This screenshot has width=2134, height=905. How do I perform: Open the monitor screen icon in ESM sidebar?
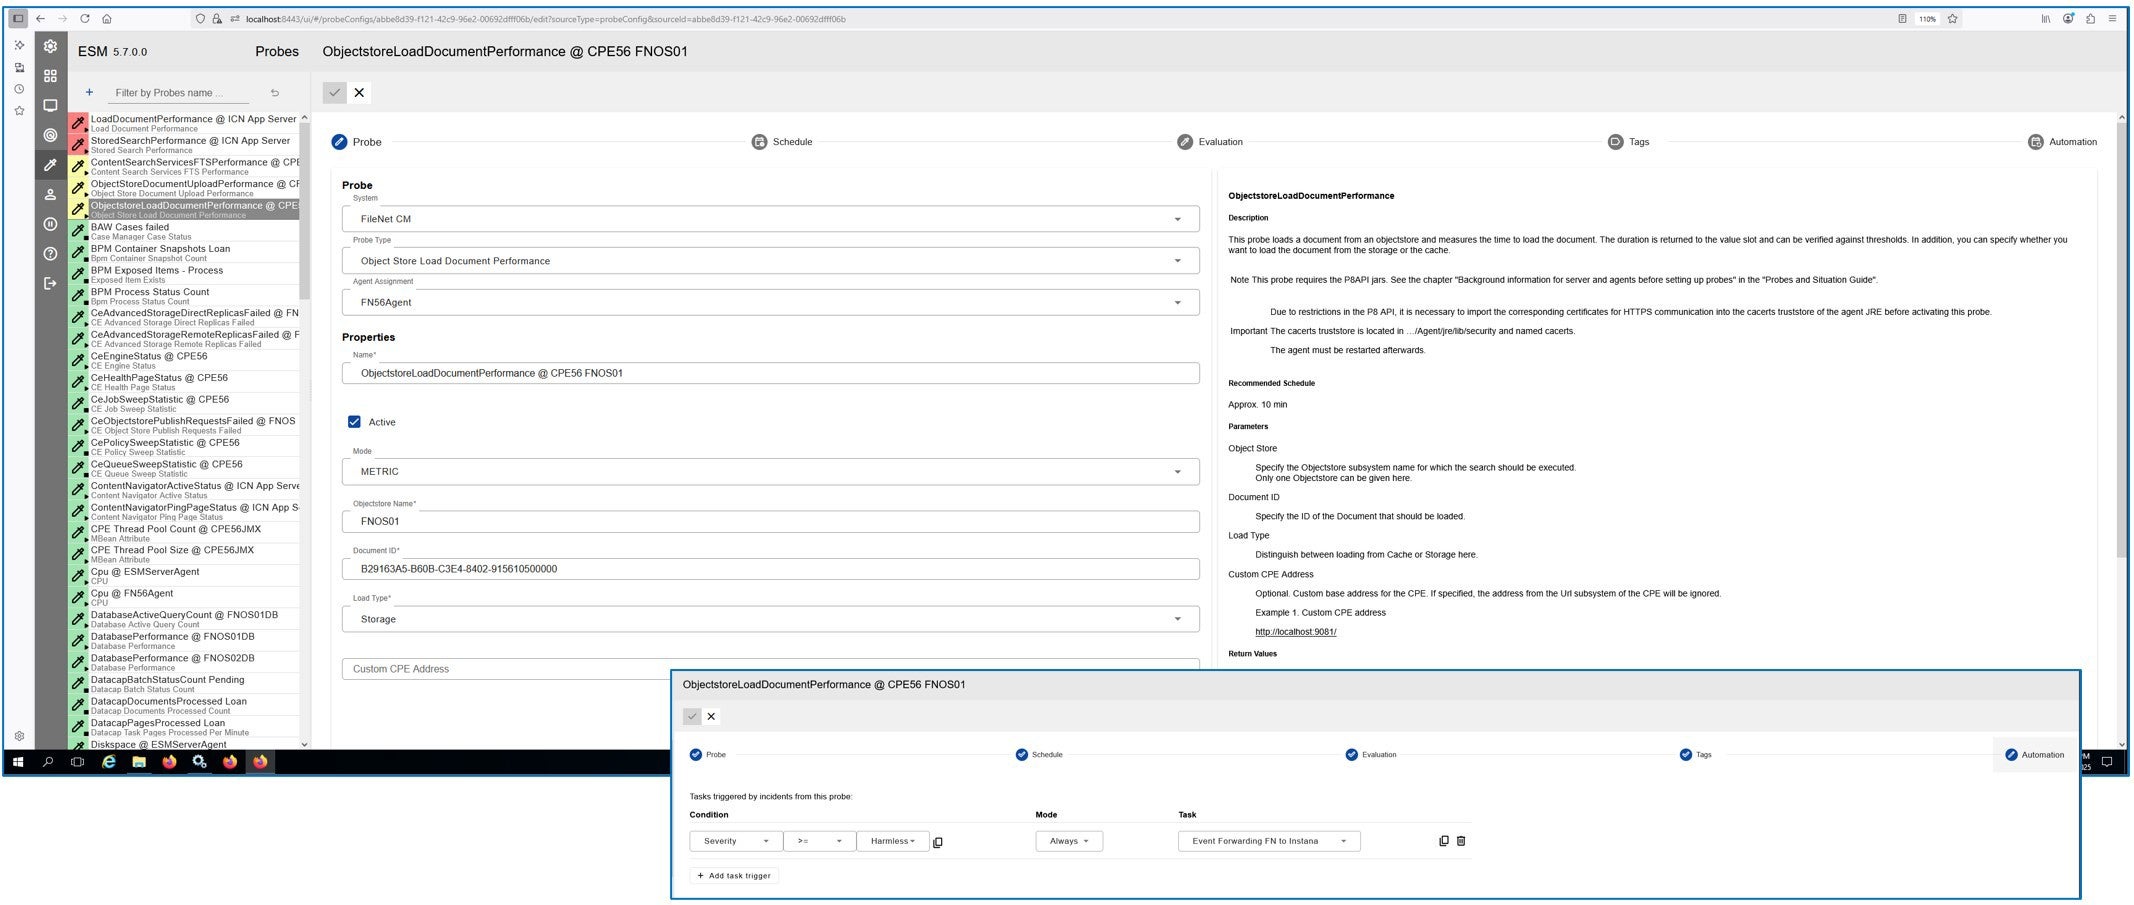pyautogui.click(x=50, y=105)
